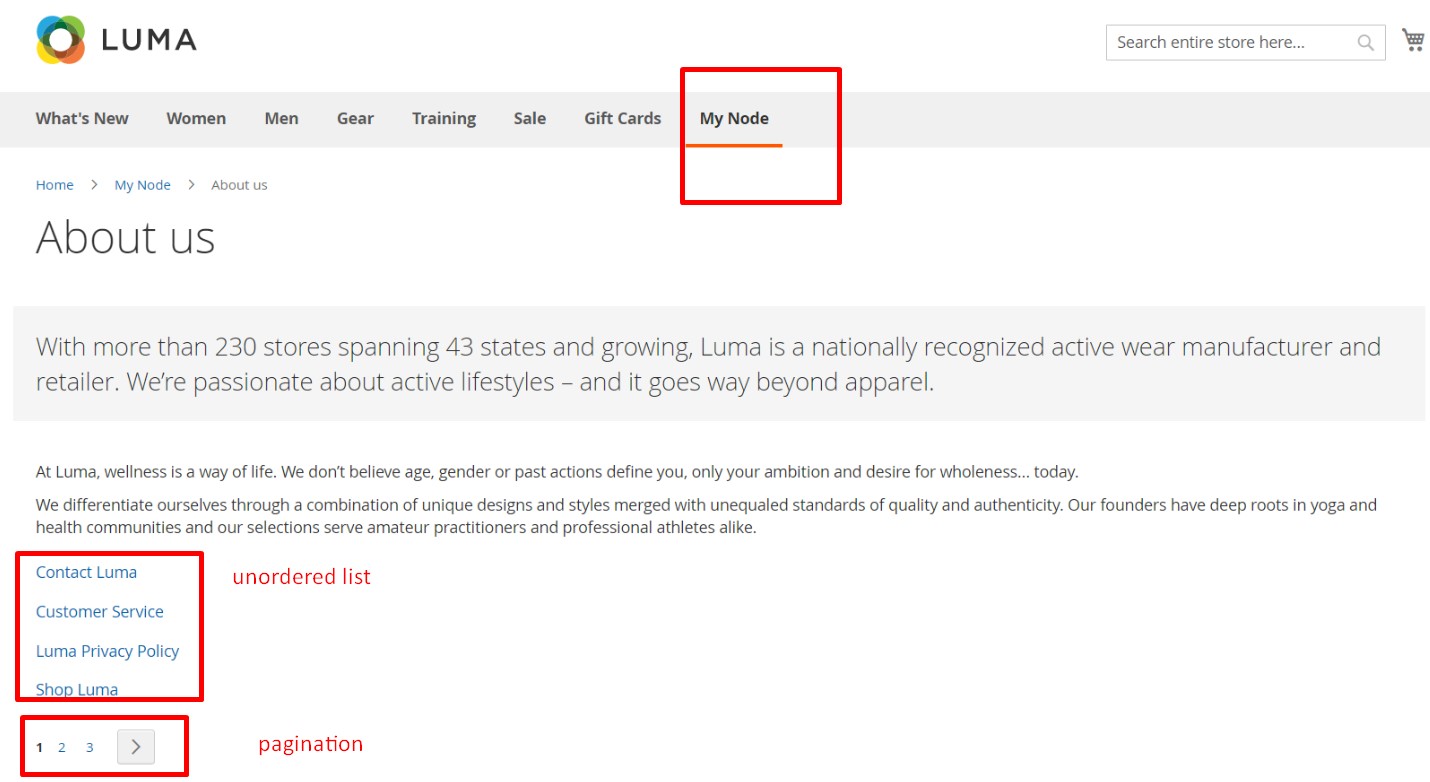Open the Sale menu
This screenshot has height=782, width=1430.
click(530, 118)
